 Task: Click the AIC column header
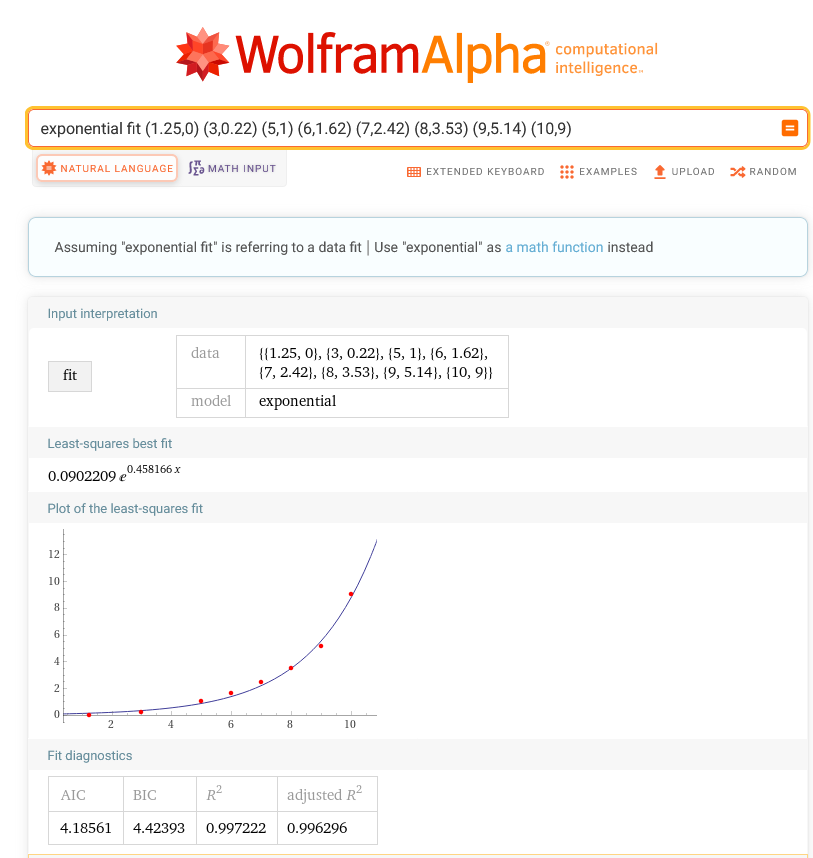86,794
